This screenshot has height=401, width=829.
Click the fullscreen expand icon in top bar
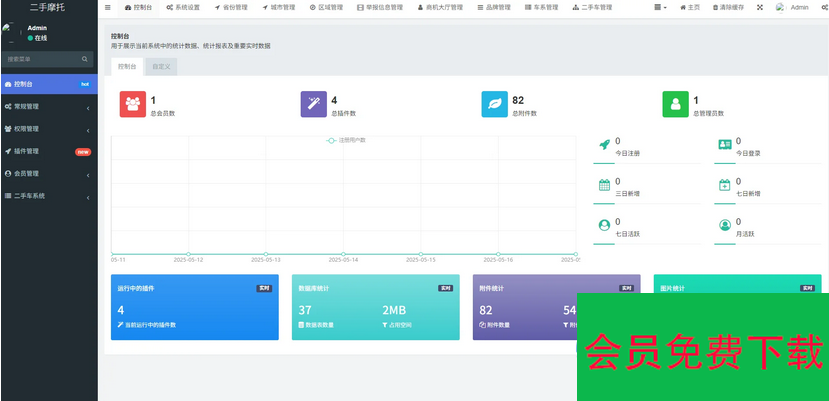click(x=759, y=7)
